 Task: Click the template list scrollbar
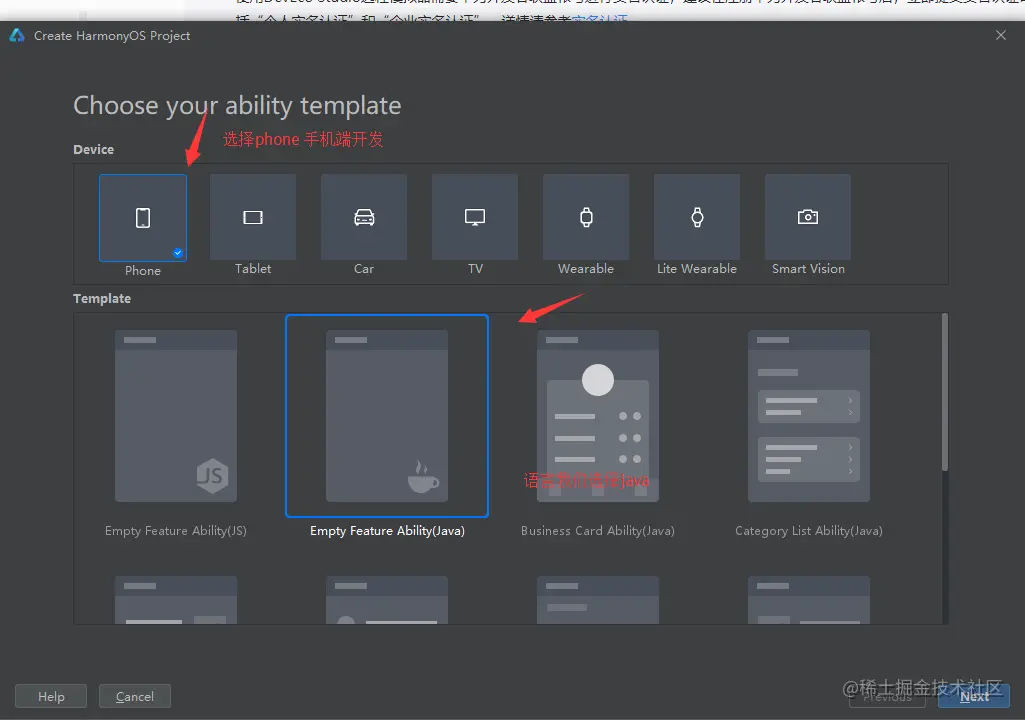[x=945, y=392]
